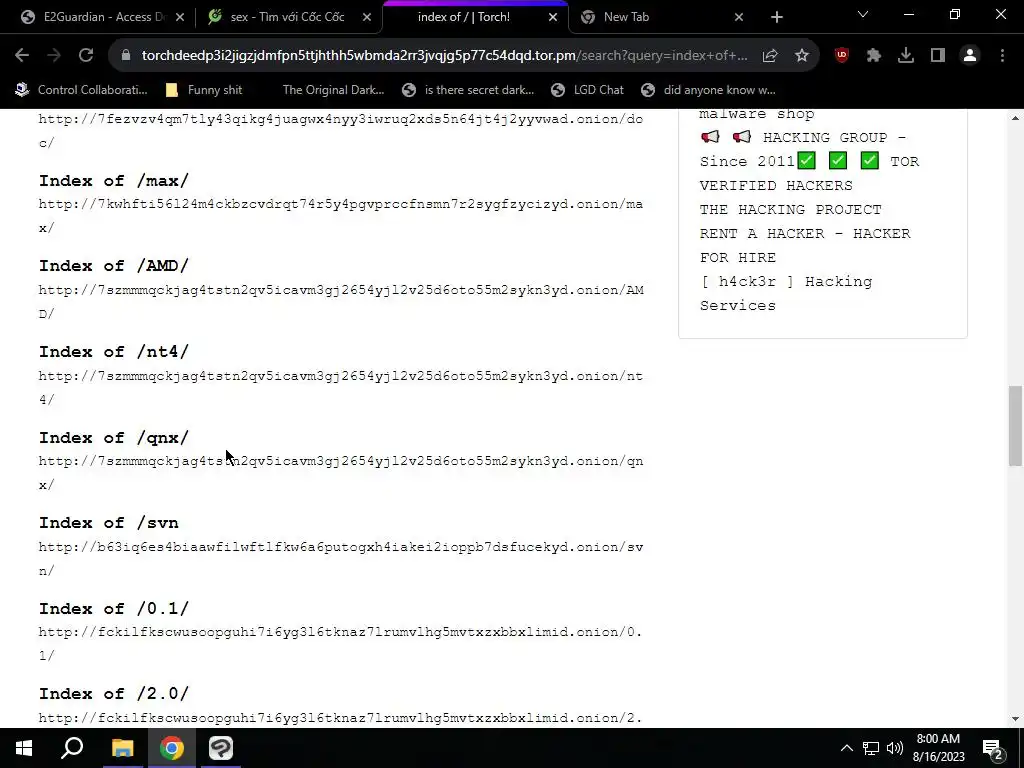Open the LGD Chat bookmark
Viewport: 1024px width, 768px height.
pyautogui.click(x=587, y=90)
